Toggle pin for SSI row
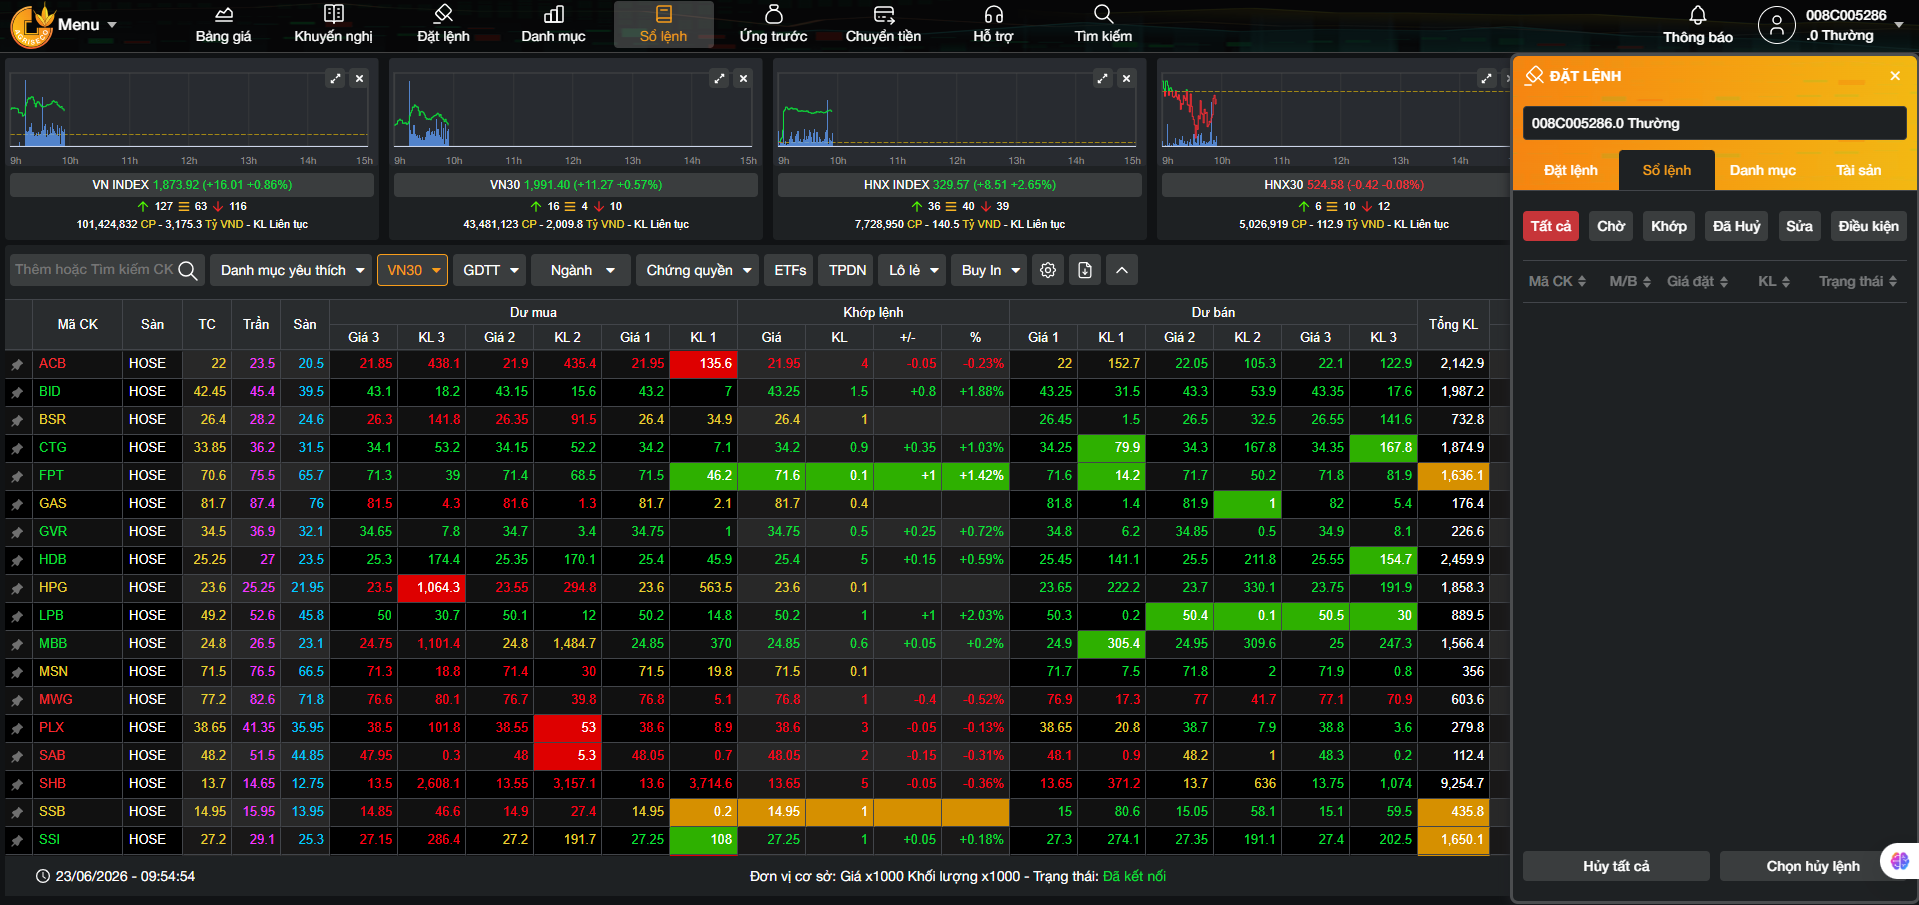 tap(17, 840)
